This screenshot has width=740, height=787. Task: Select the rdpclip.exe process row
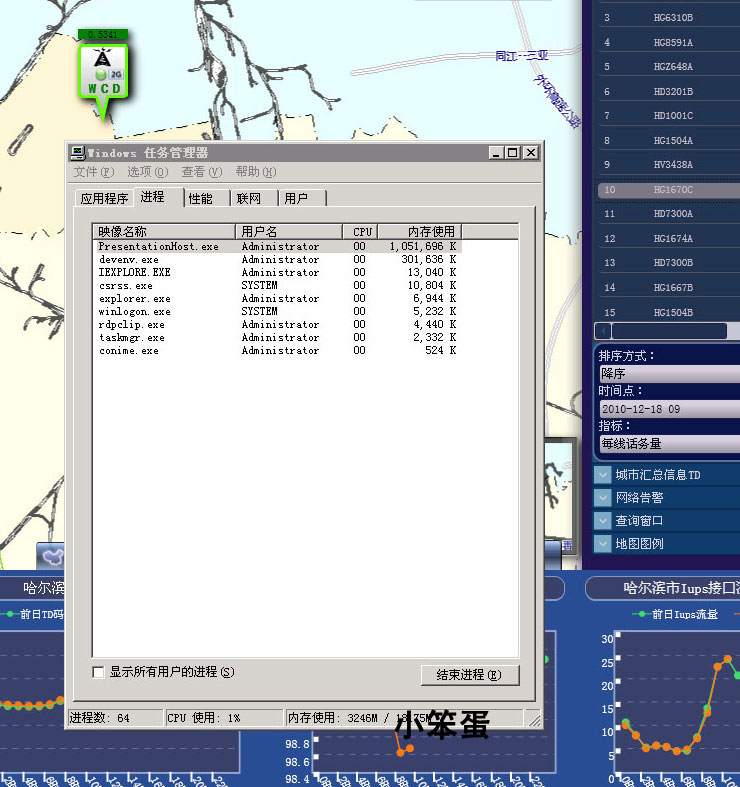[278, 325]
